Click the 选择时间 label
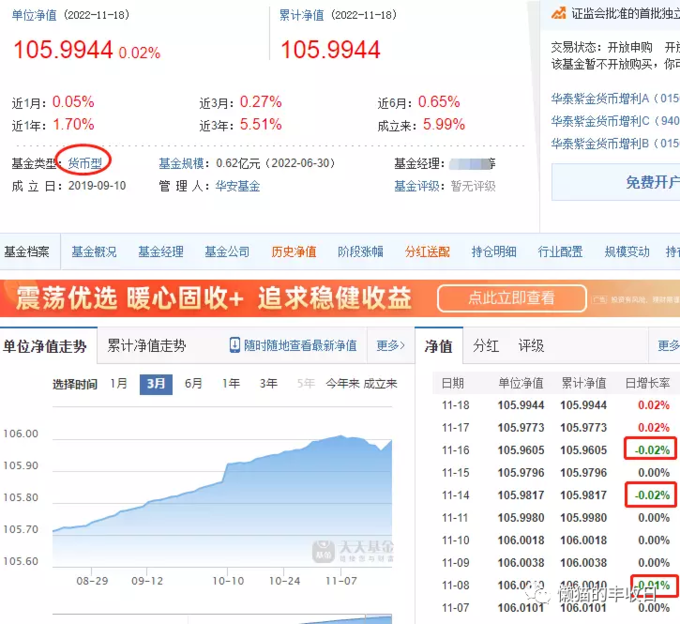The width and height of the screenshot is (680, 624). point(75,384)
